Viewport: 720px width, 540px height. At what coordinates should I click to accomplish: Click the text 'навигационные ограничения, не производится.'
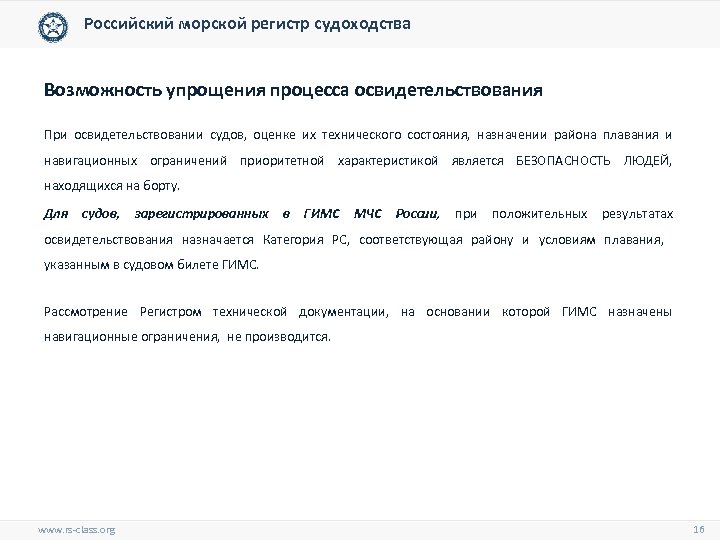coord(187,337)
